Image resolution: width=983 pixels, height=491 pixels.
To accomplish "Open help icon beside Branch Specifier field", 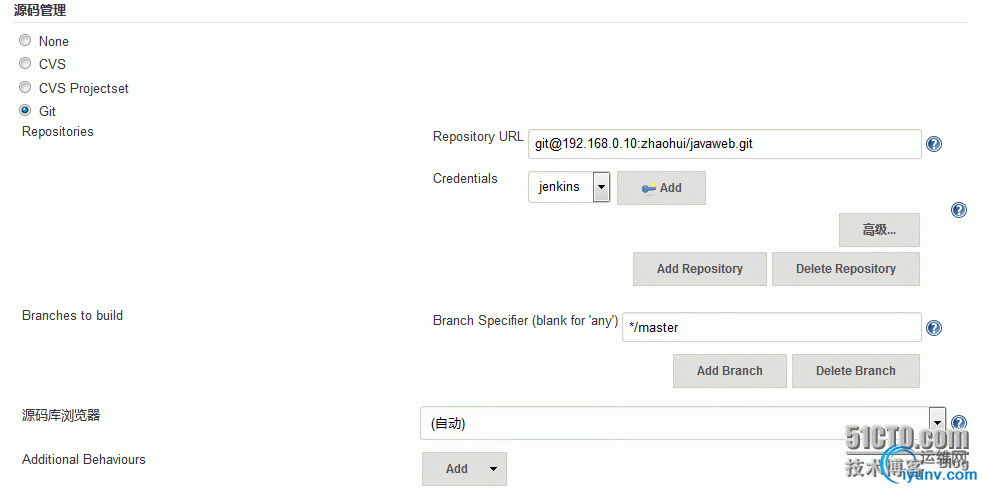I will 934,328.
